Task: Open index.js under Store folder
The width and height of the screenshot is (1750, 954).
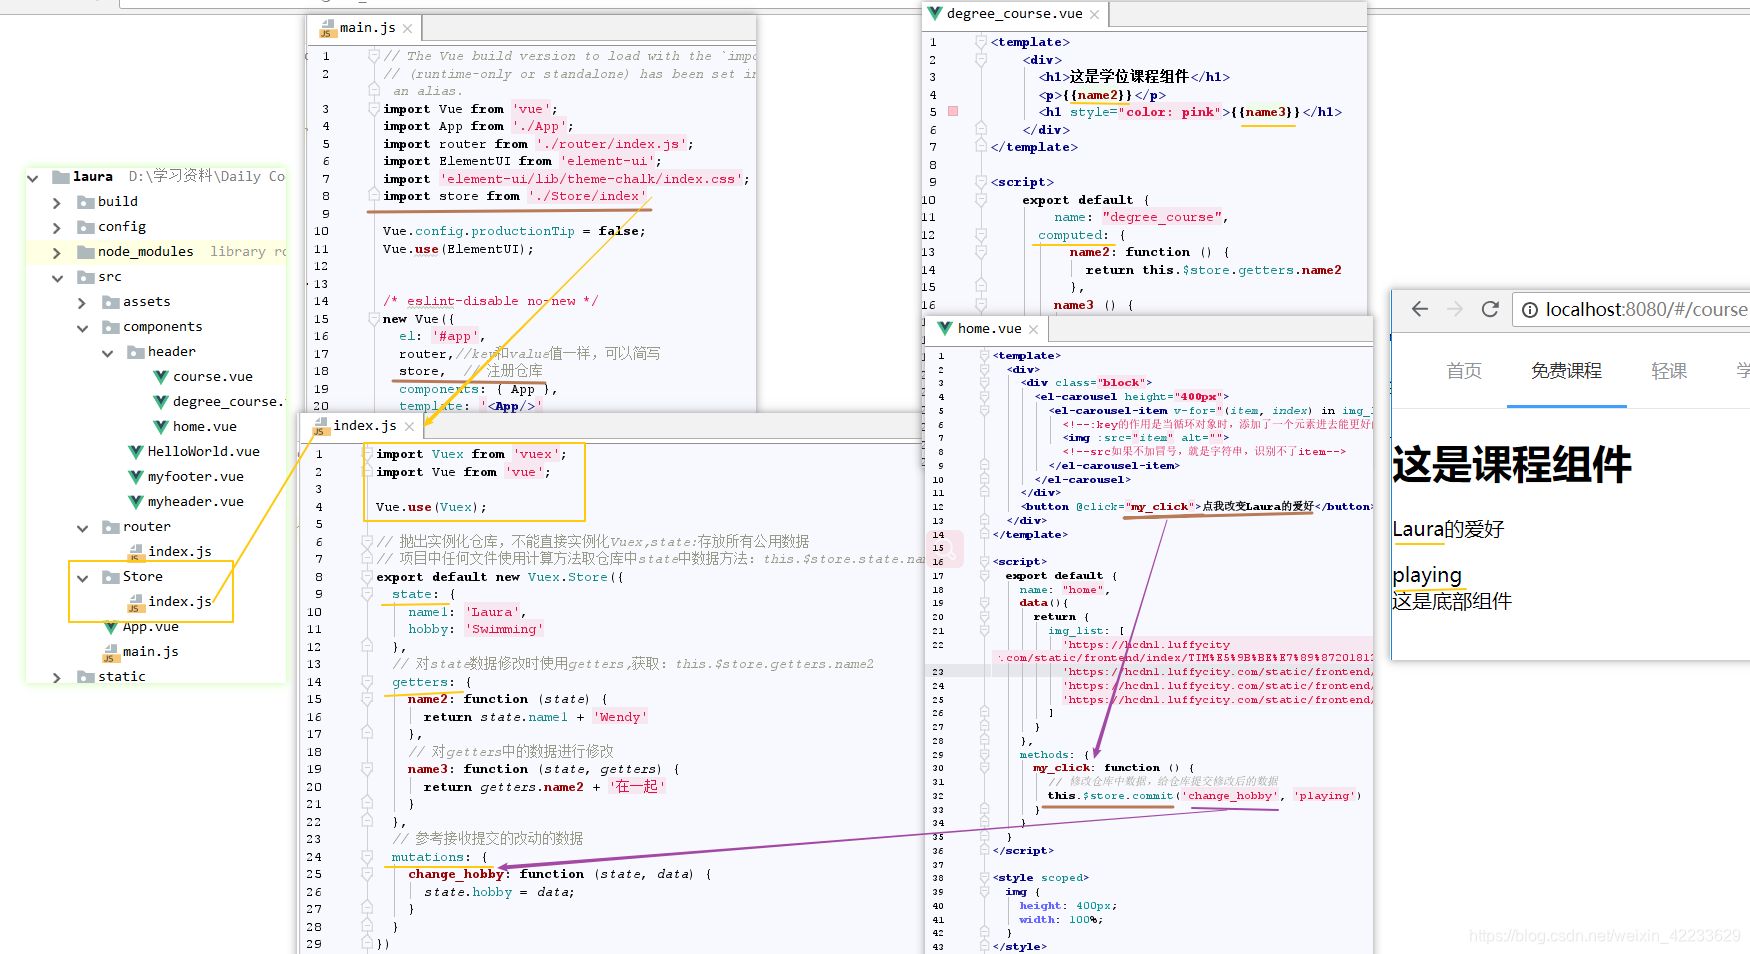Action: pos(179,602)
